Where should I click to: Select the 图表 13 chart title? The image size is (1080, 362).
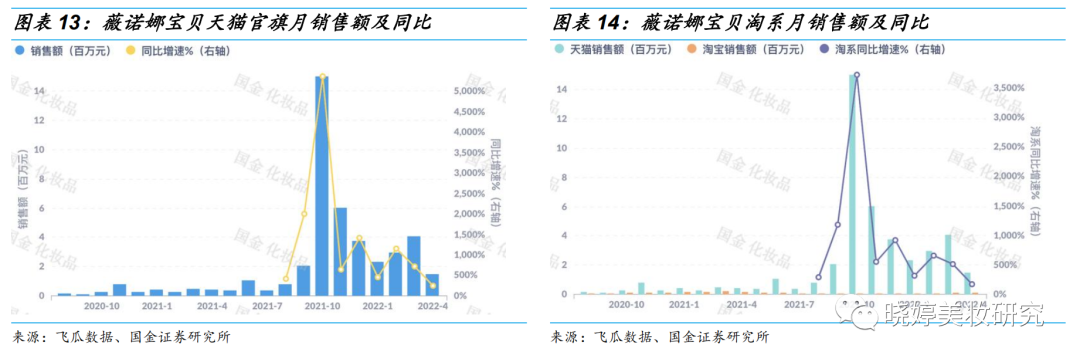click(222, 23)
